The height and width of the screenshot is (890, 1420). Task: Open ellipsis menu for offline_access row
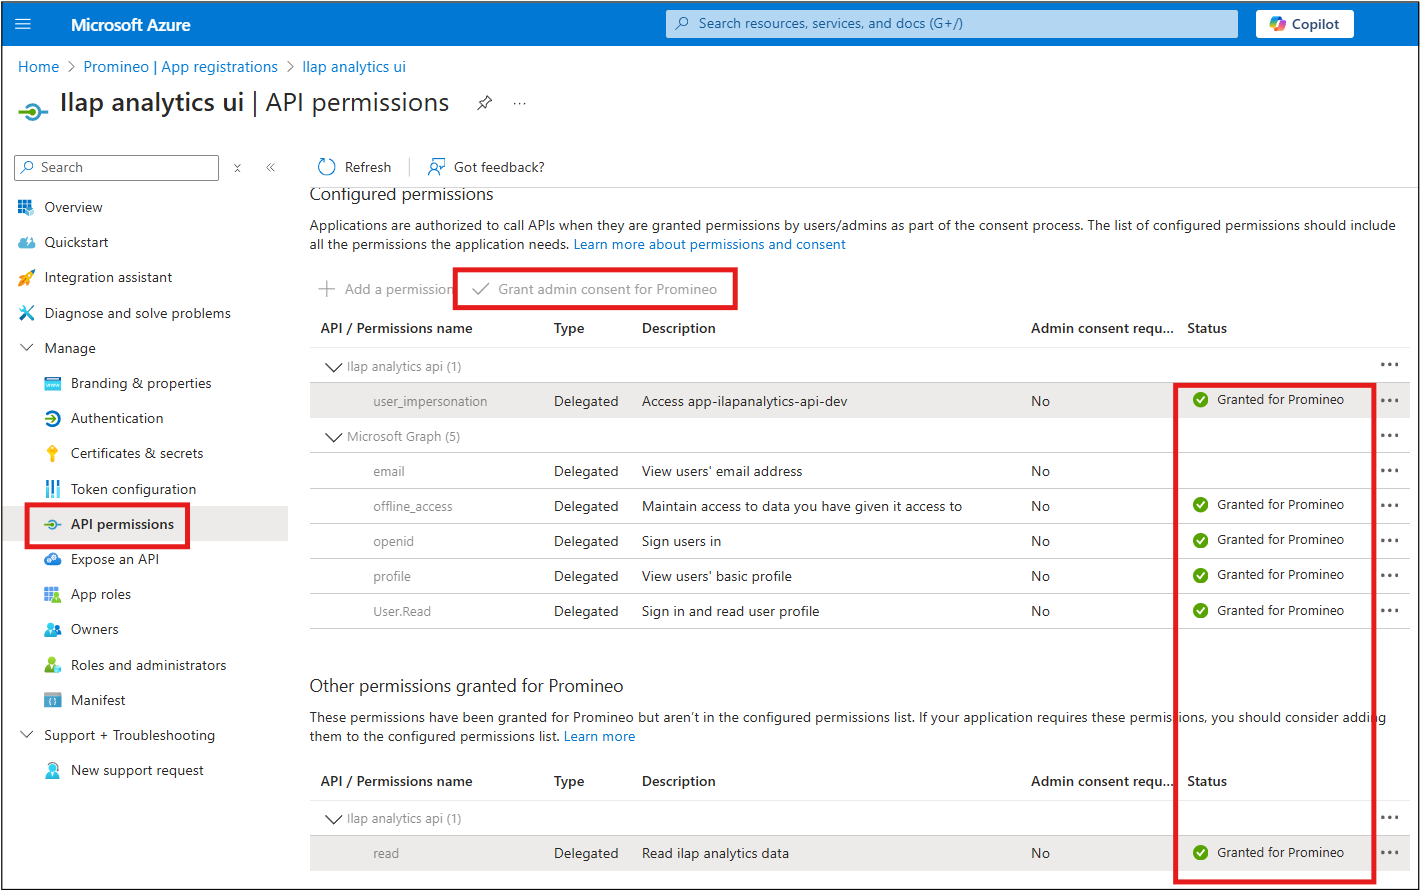coord(1389,505)
